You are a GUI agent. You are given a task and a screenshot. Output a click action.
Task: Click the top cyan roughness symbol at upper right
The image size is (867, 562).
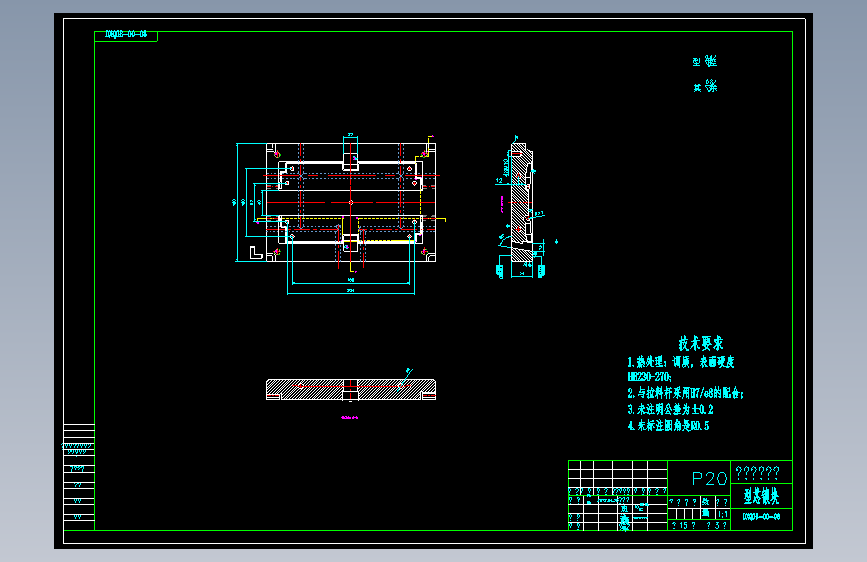(705, 61)
